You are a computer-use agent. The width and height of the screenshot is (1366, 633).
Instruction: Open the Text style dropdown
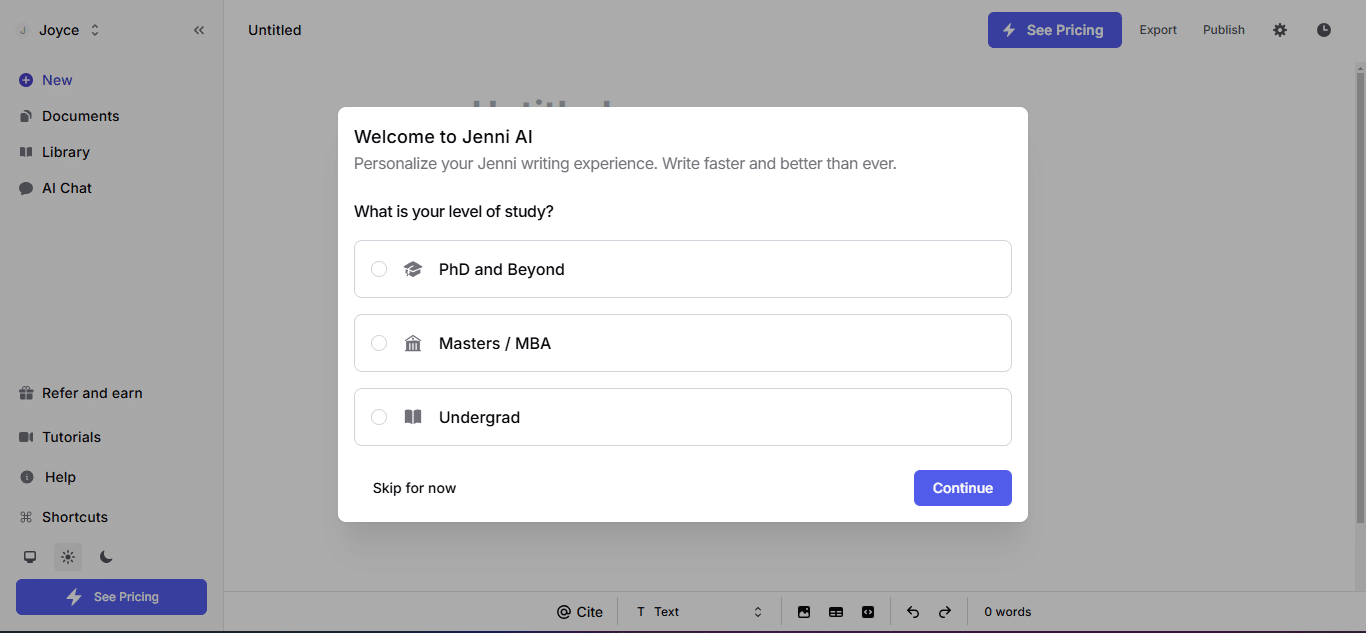click(x=699, y=612)
